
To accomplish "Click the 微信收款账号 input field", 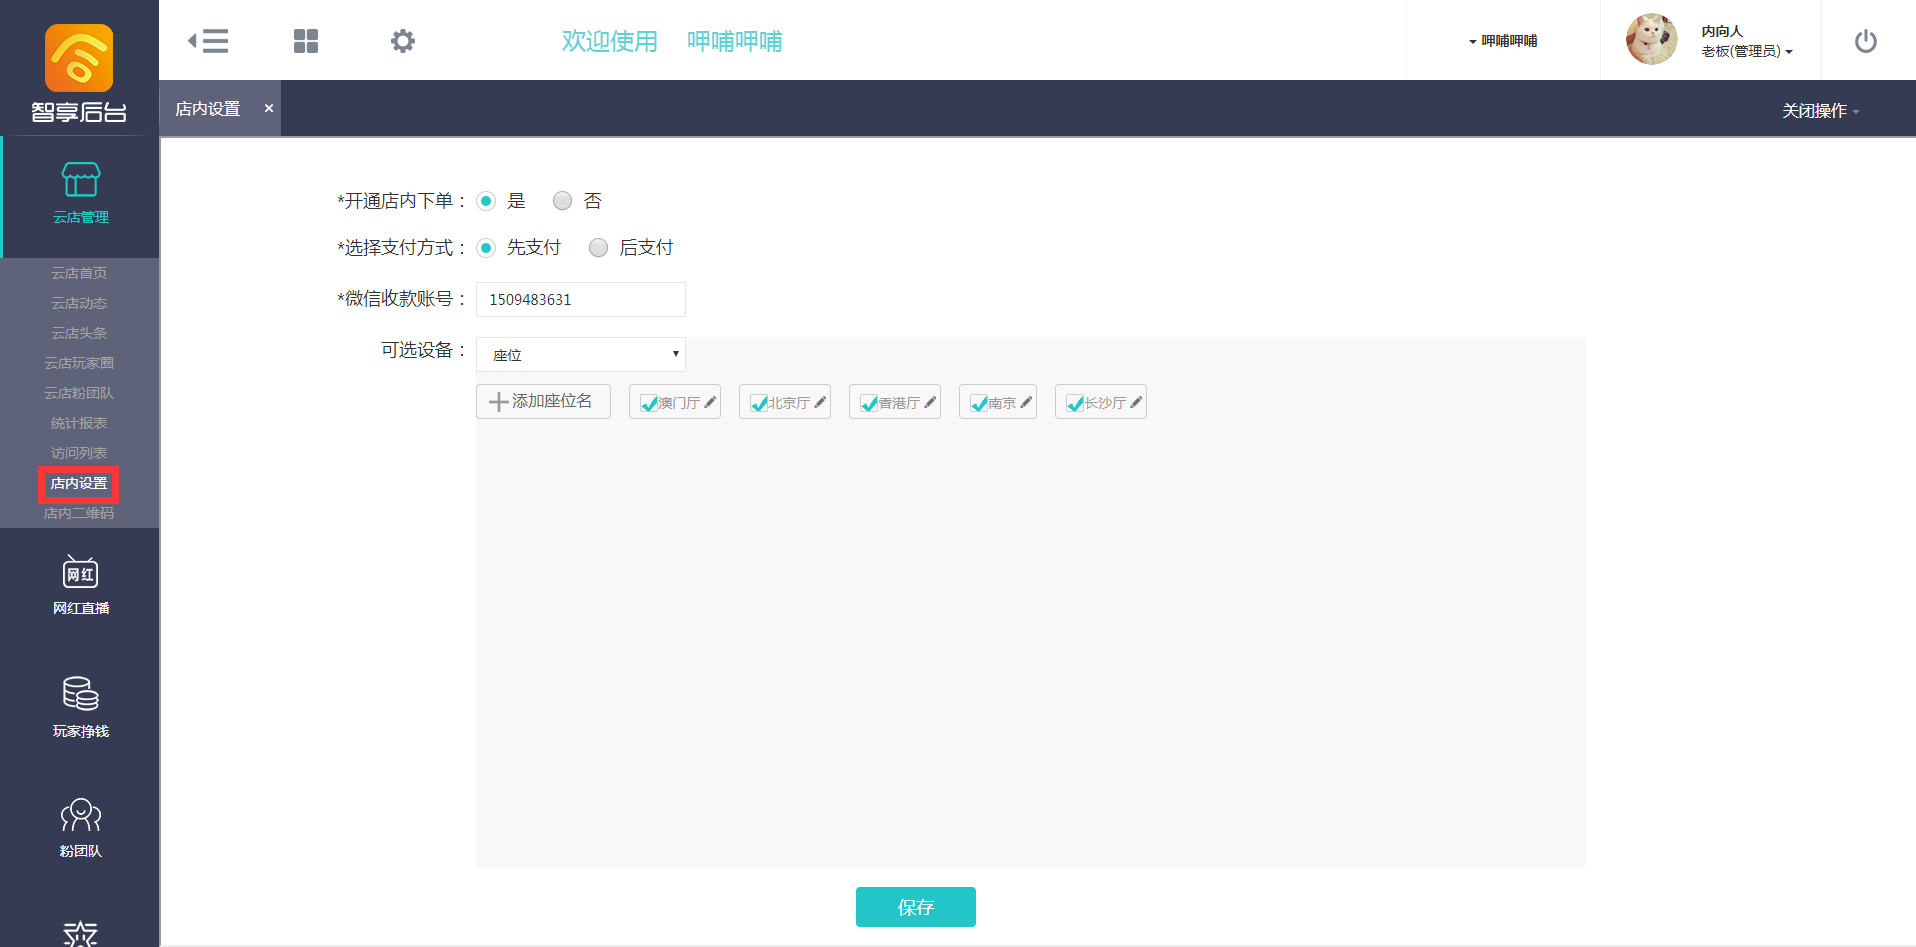I will point(580,299).
